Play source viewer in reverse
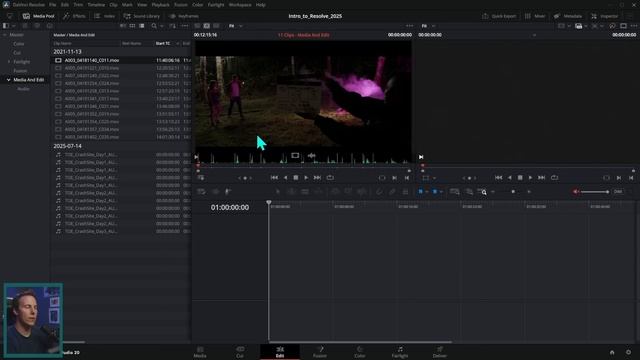The height and width of the screenshot is (360, 640). (x=285, y=178)
